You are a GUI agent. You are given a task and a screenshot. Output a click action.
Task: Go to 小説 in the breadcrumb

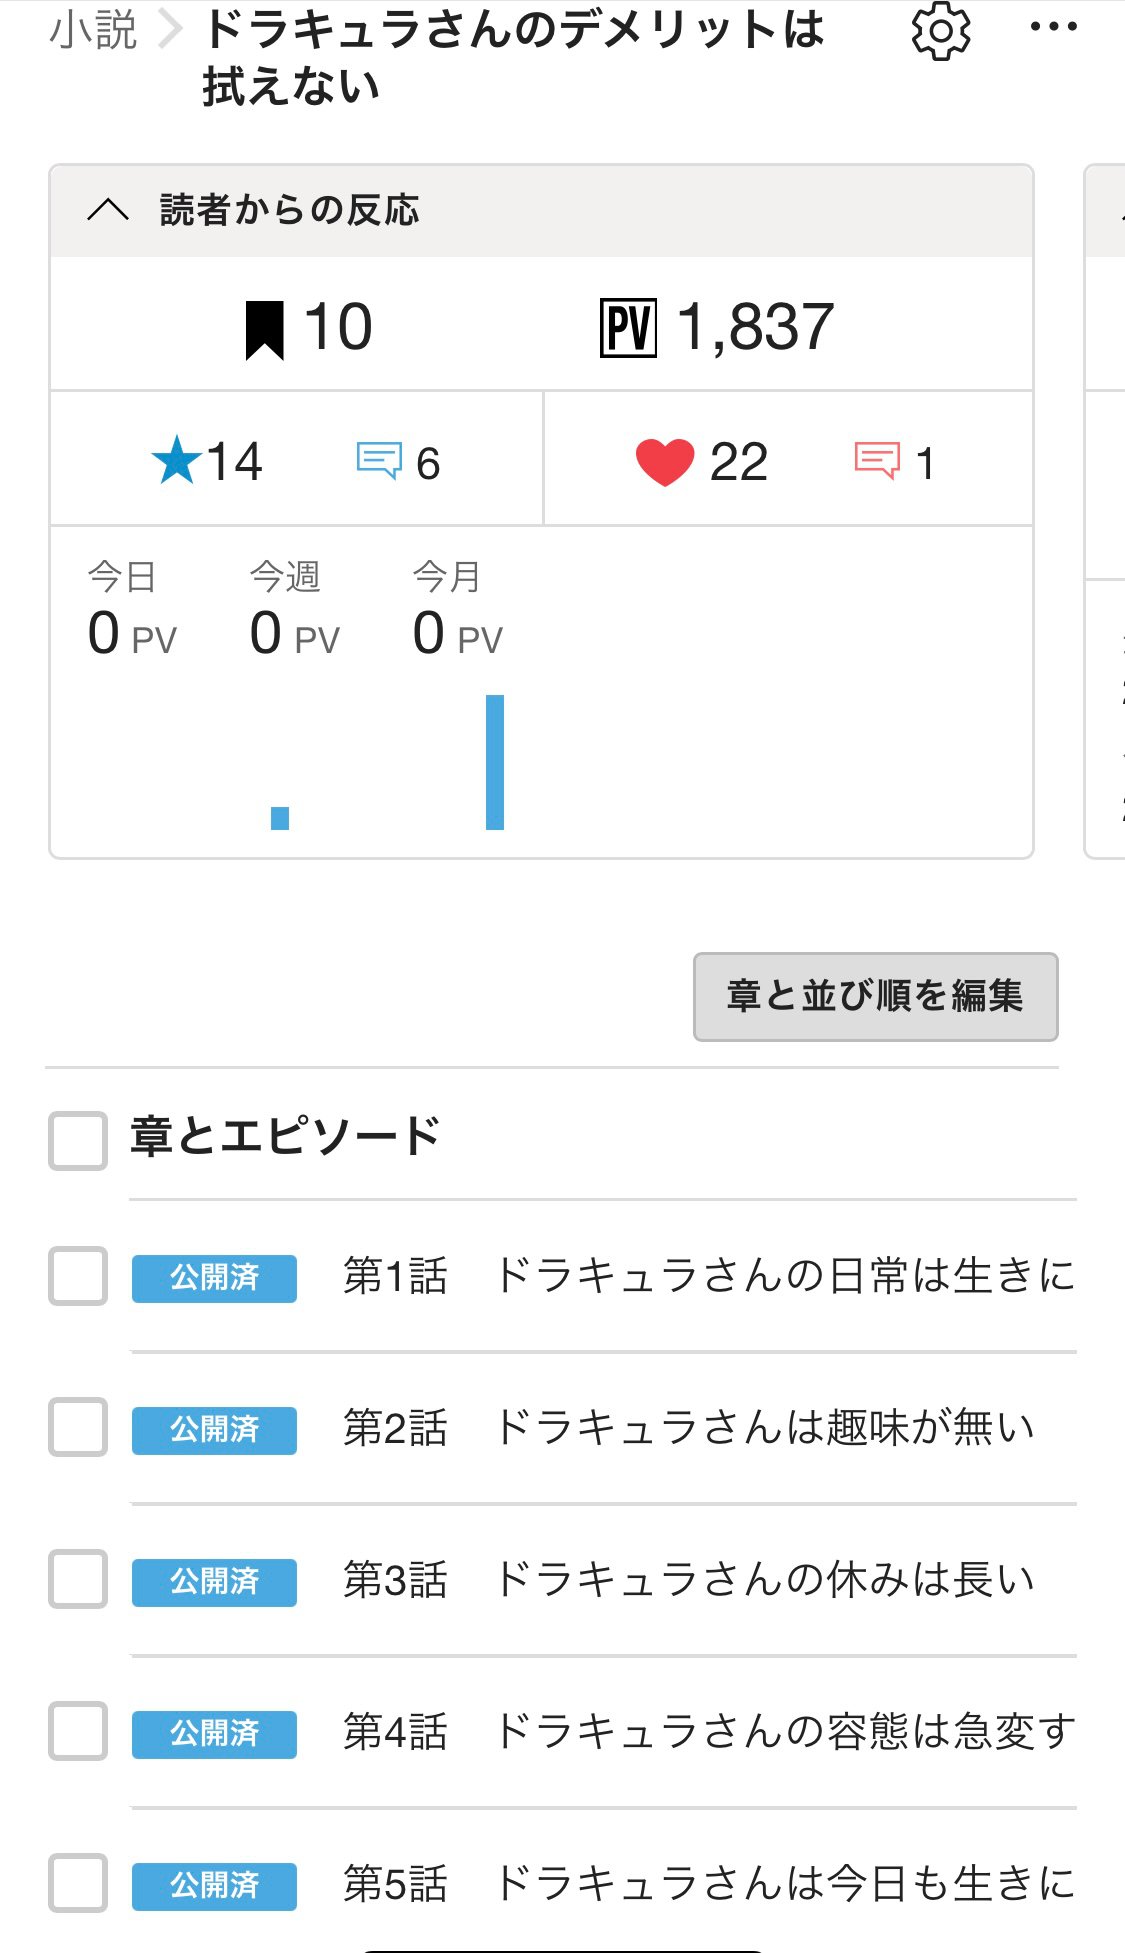click(93, 30)
